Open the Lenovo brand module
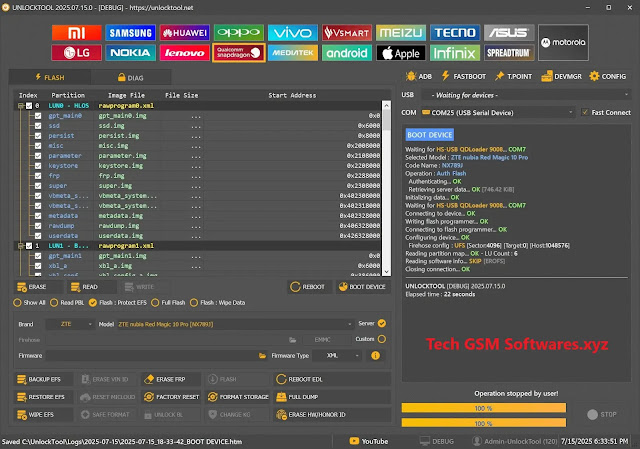Screen dimensions: 640x449 (x=184, y=53)
